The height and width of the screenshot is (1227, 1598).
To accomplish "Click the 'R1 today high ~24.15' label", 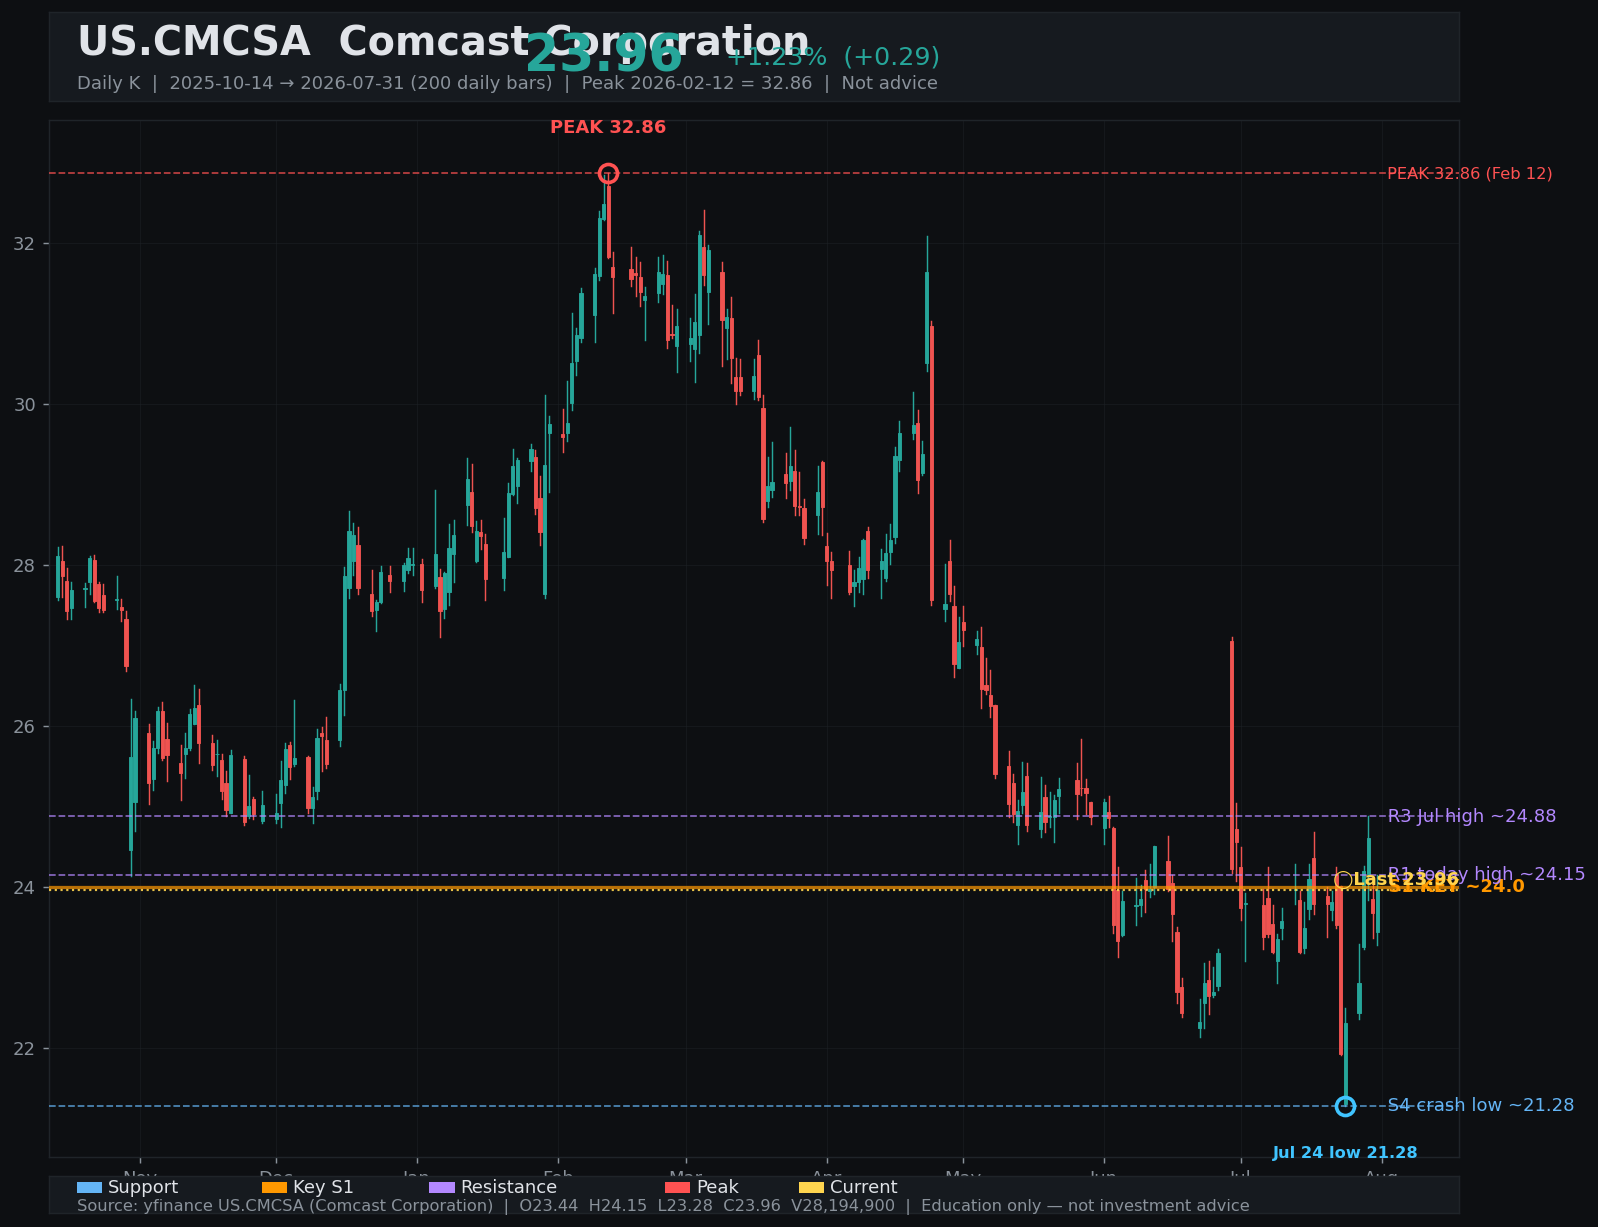I will point(1486,874).
